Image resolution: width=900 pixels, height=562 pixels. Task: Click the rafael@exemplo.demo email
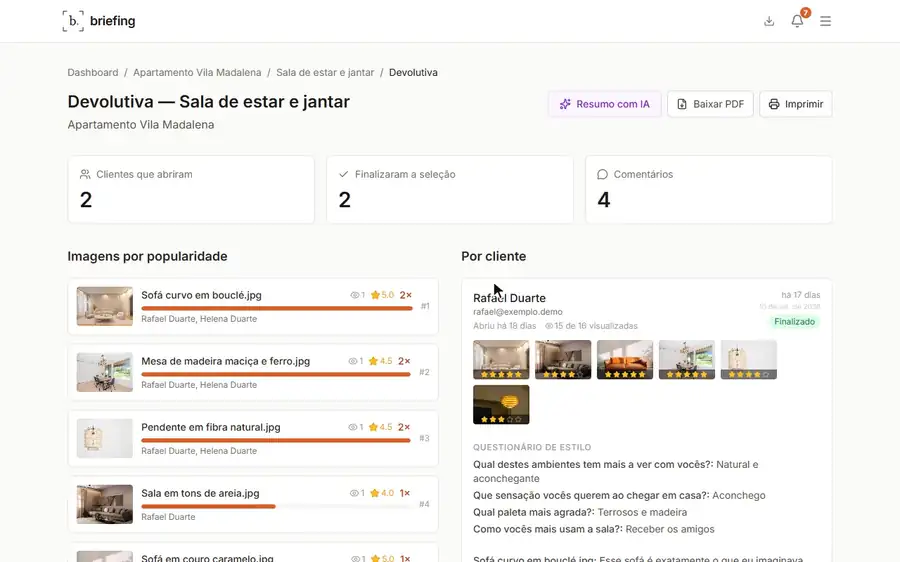[x=518, y=312]
